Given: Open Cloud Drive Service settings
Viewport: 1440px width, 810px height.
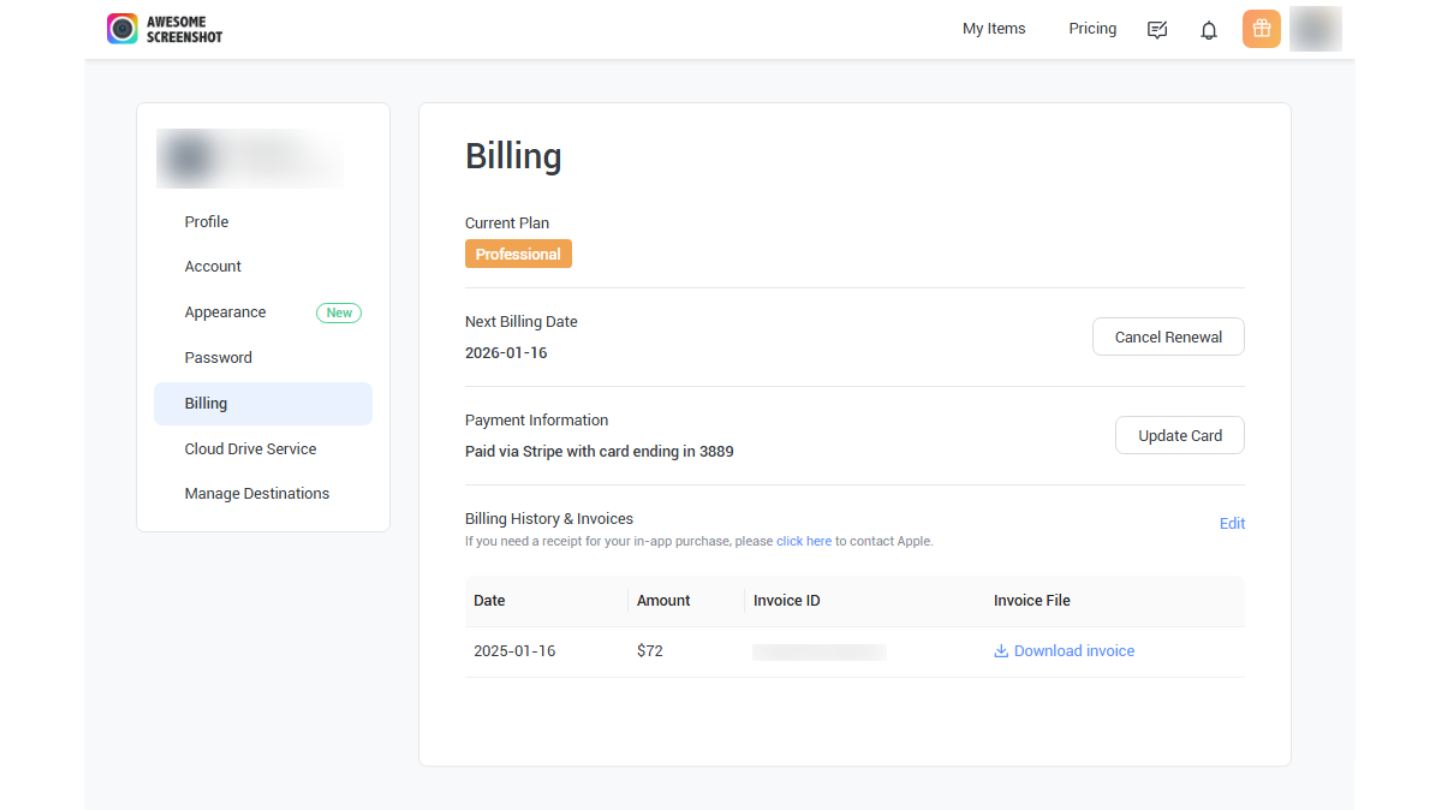Looking at the screenshot, I should point(250,449).
